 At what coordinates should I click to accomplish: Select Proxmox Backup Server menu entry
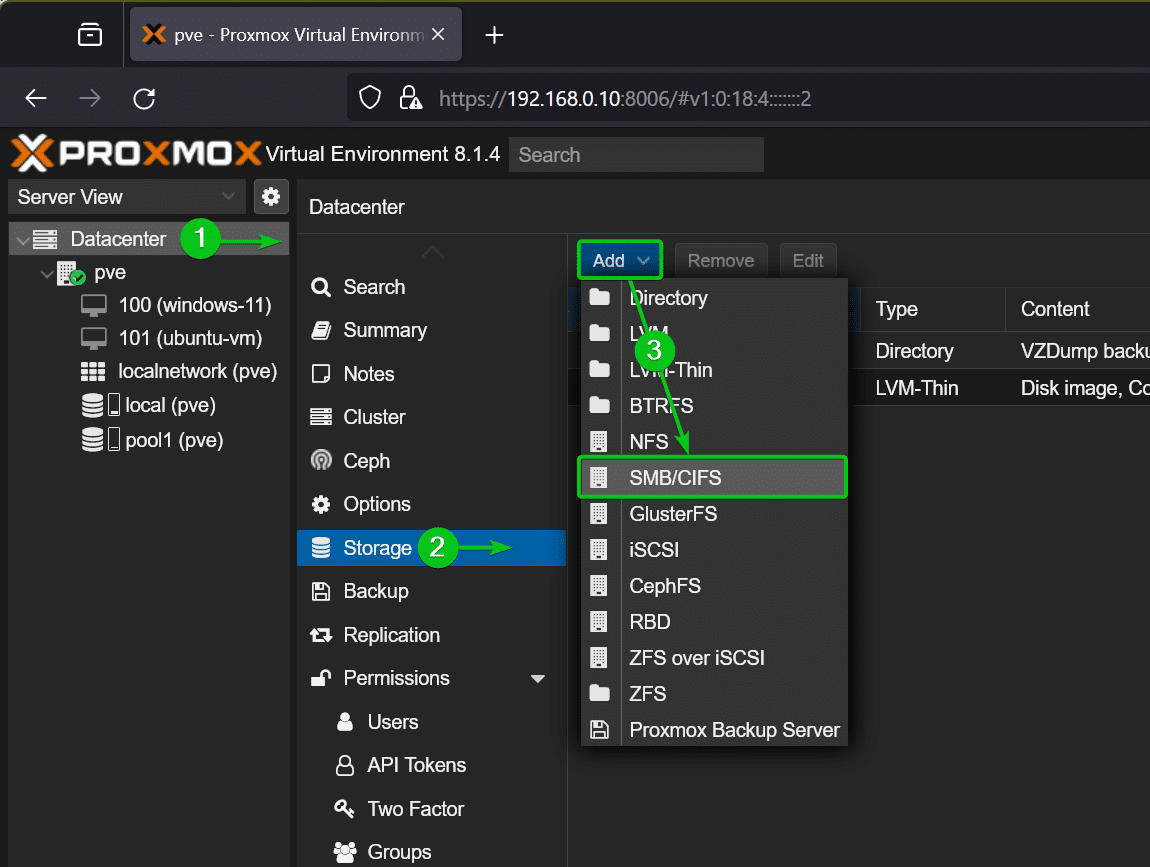pos(713,730)
